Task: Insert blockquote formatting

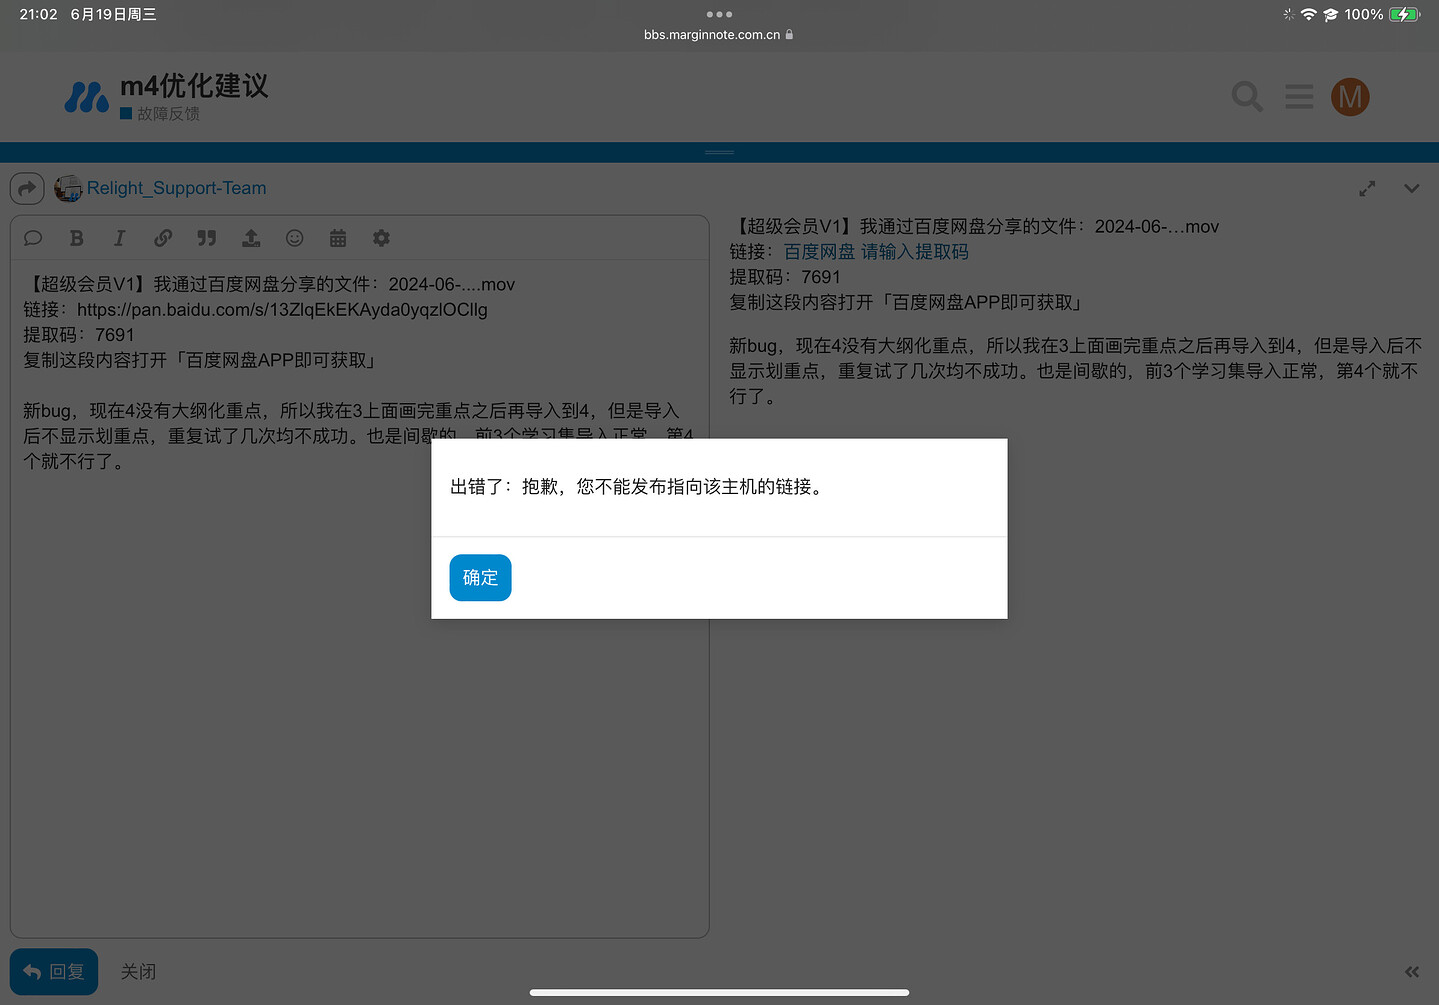Action: [x=207, y=238]
